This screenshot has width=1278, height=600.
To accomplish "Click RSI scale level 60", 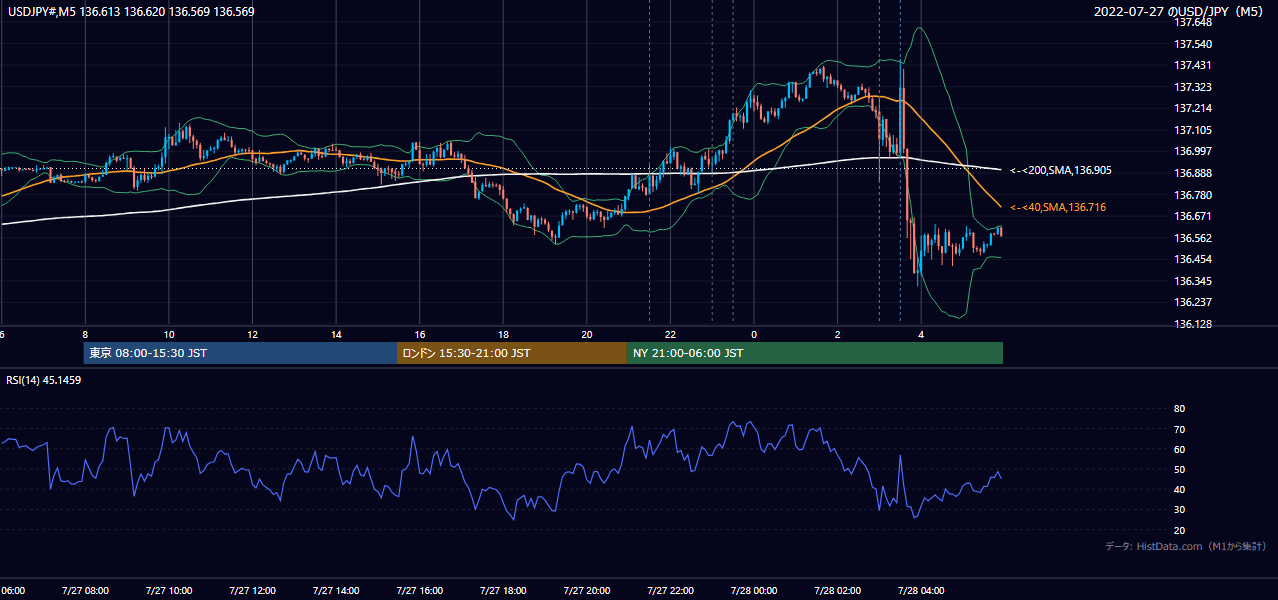I will (x=1179, y=449).
